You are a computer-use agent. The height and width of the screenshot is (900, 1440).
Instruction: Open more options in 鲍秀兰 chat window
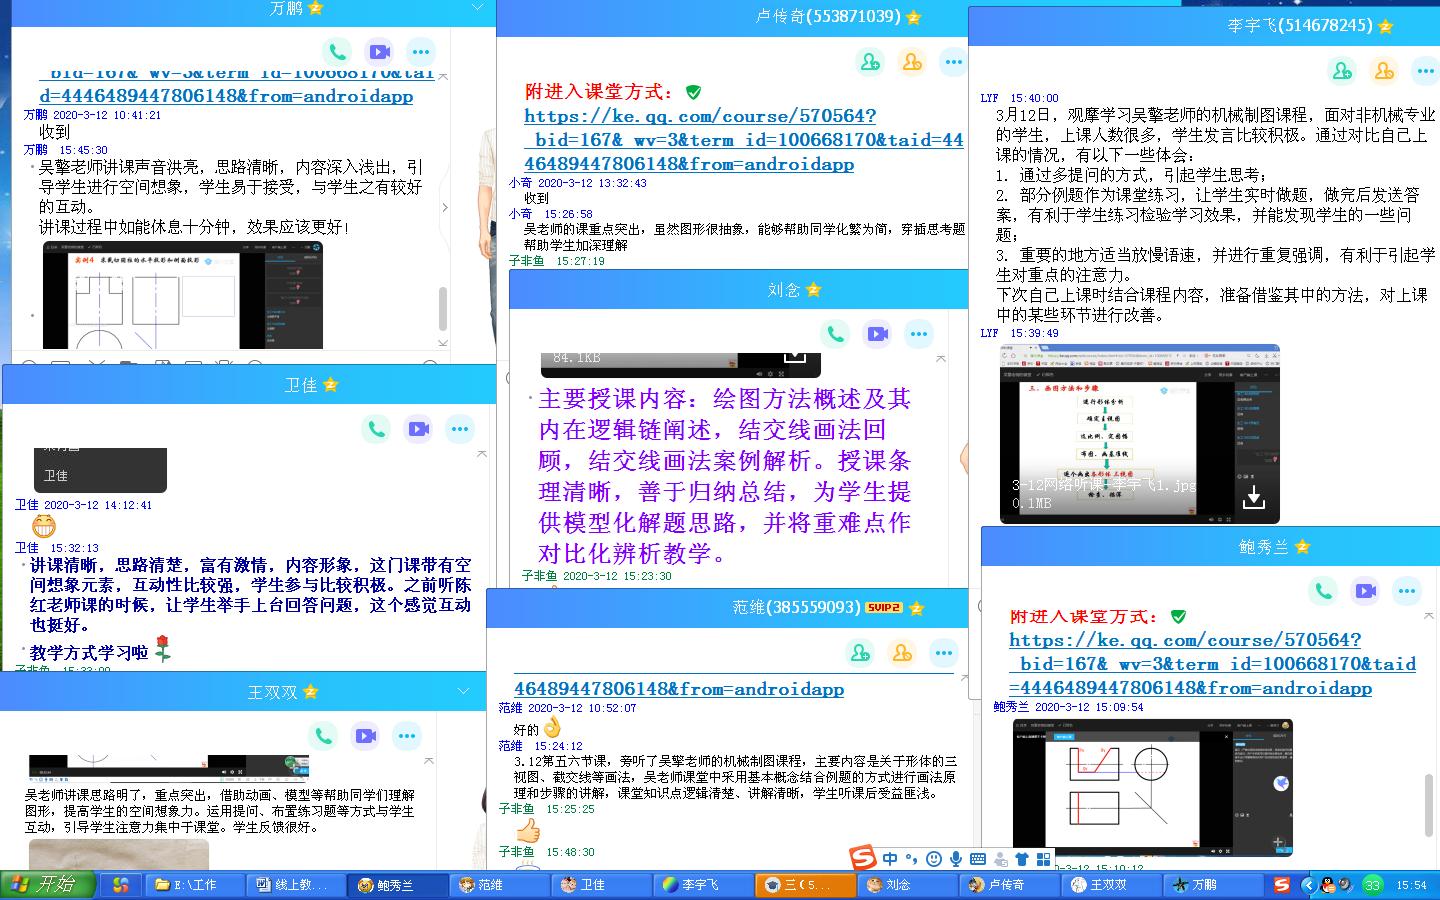pos(1407,591)
